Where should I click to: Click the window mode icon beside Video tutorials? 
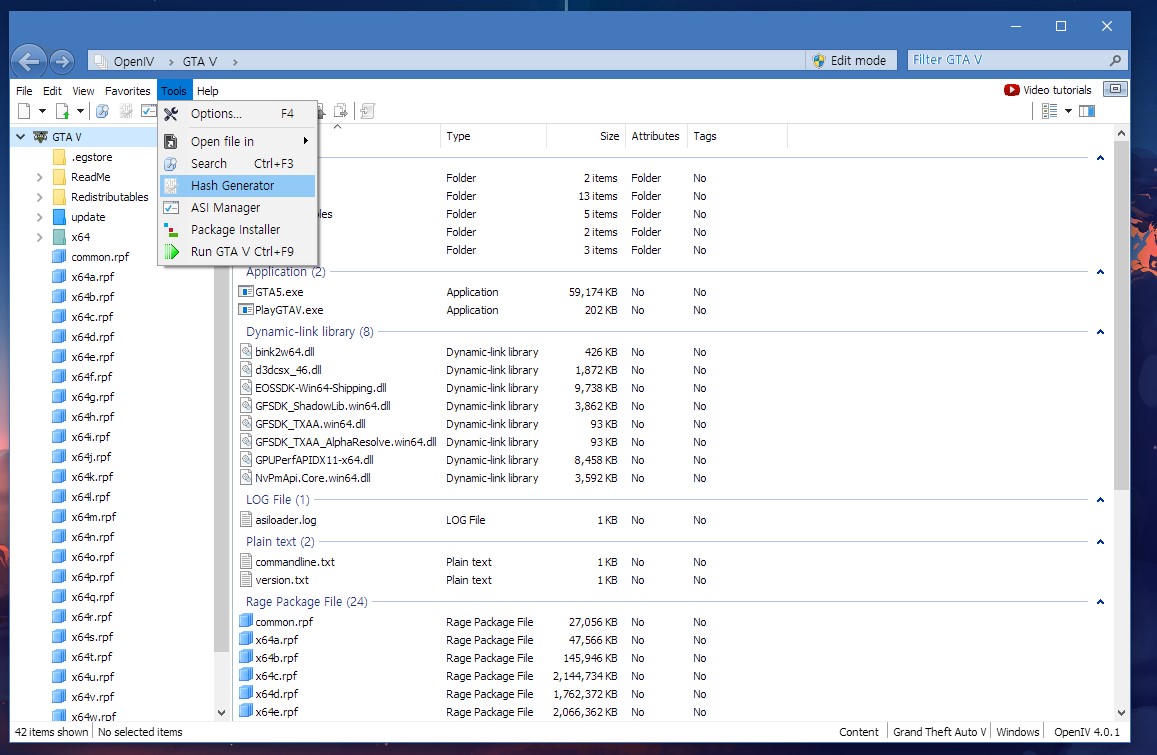click(x=1115, y=89)
